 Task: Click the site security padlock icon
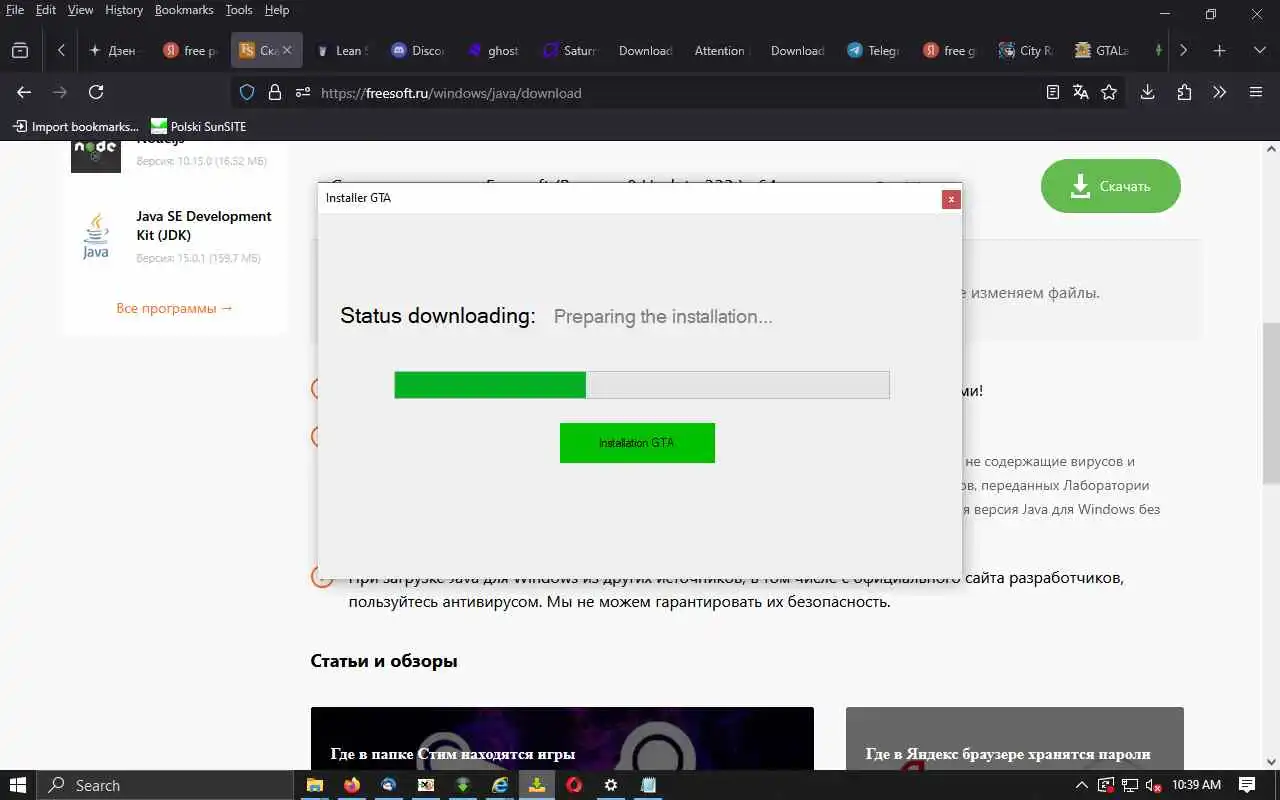click(275, 92)
